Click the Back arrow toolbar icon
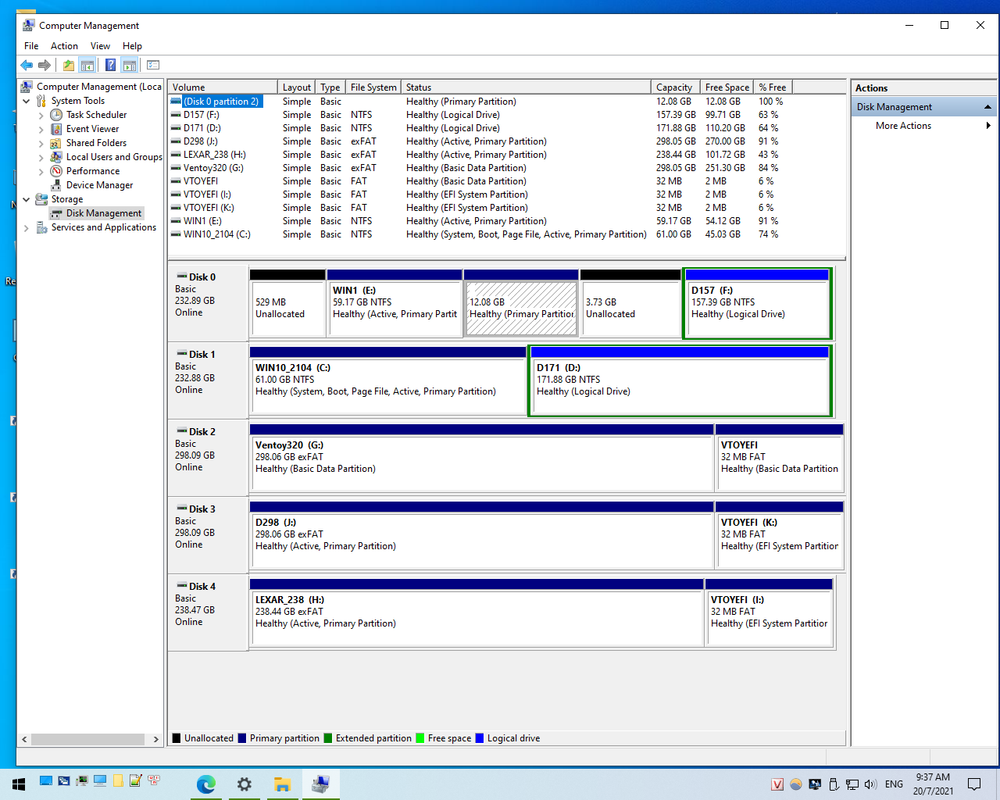1000x800 pixels. 27,65
